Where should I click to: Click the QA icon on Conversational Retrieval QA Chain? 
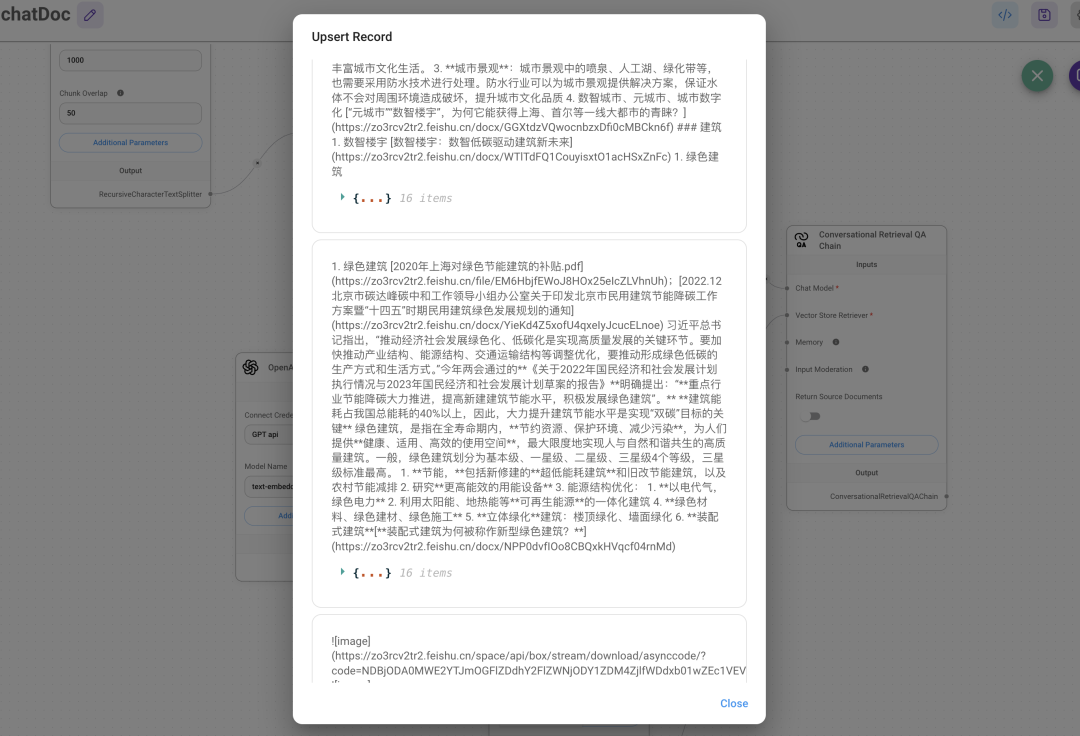[800, 240]
